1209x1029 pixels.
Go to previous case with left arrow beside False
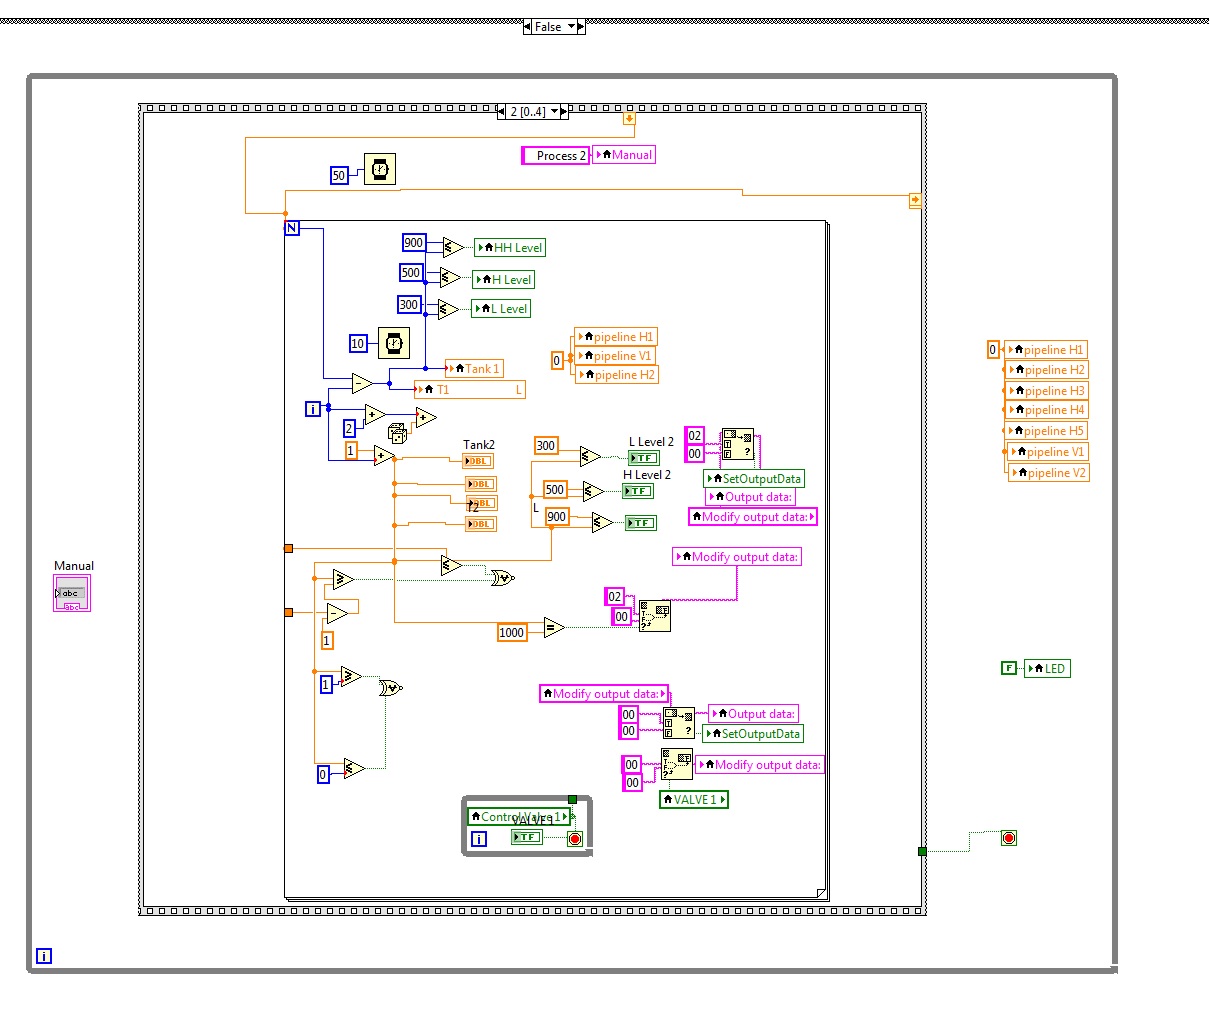[x=527, y=27]
